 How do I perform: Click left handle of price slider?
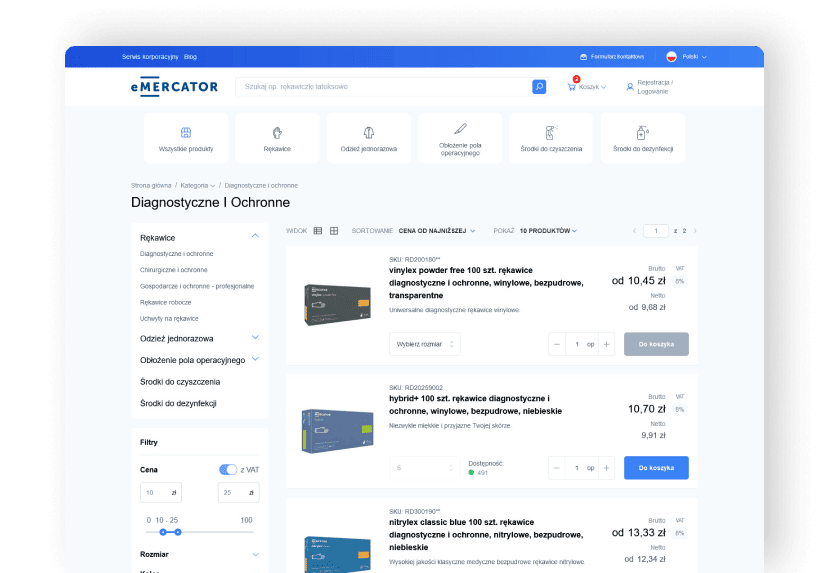click(x=163, y=532)
